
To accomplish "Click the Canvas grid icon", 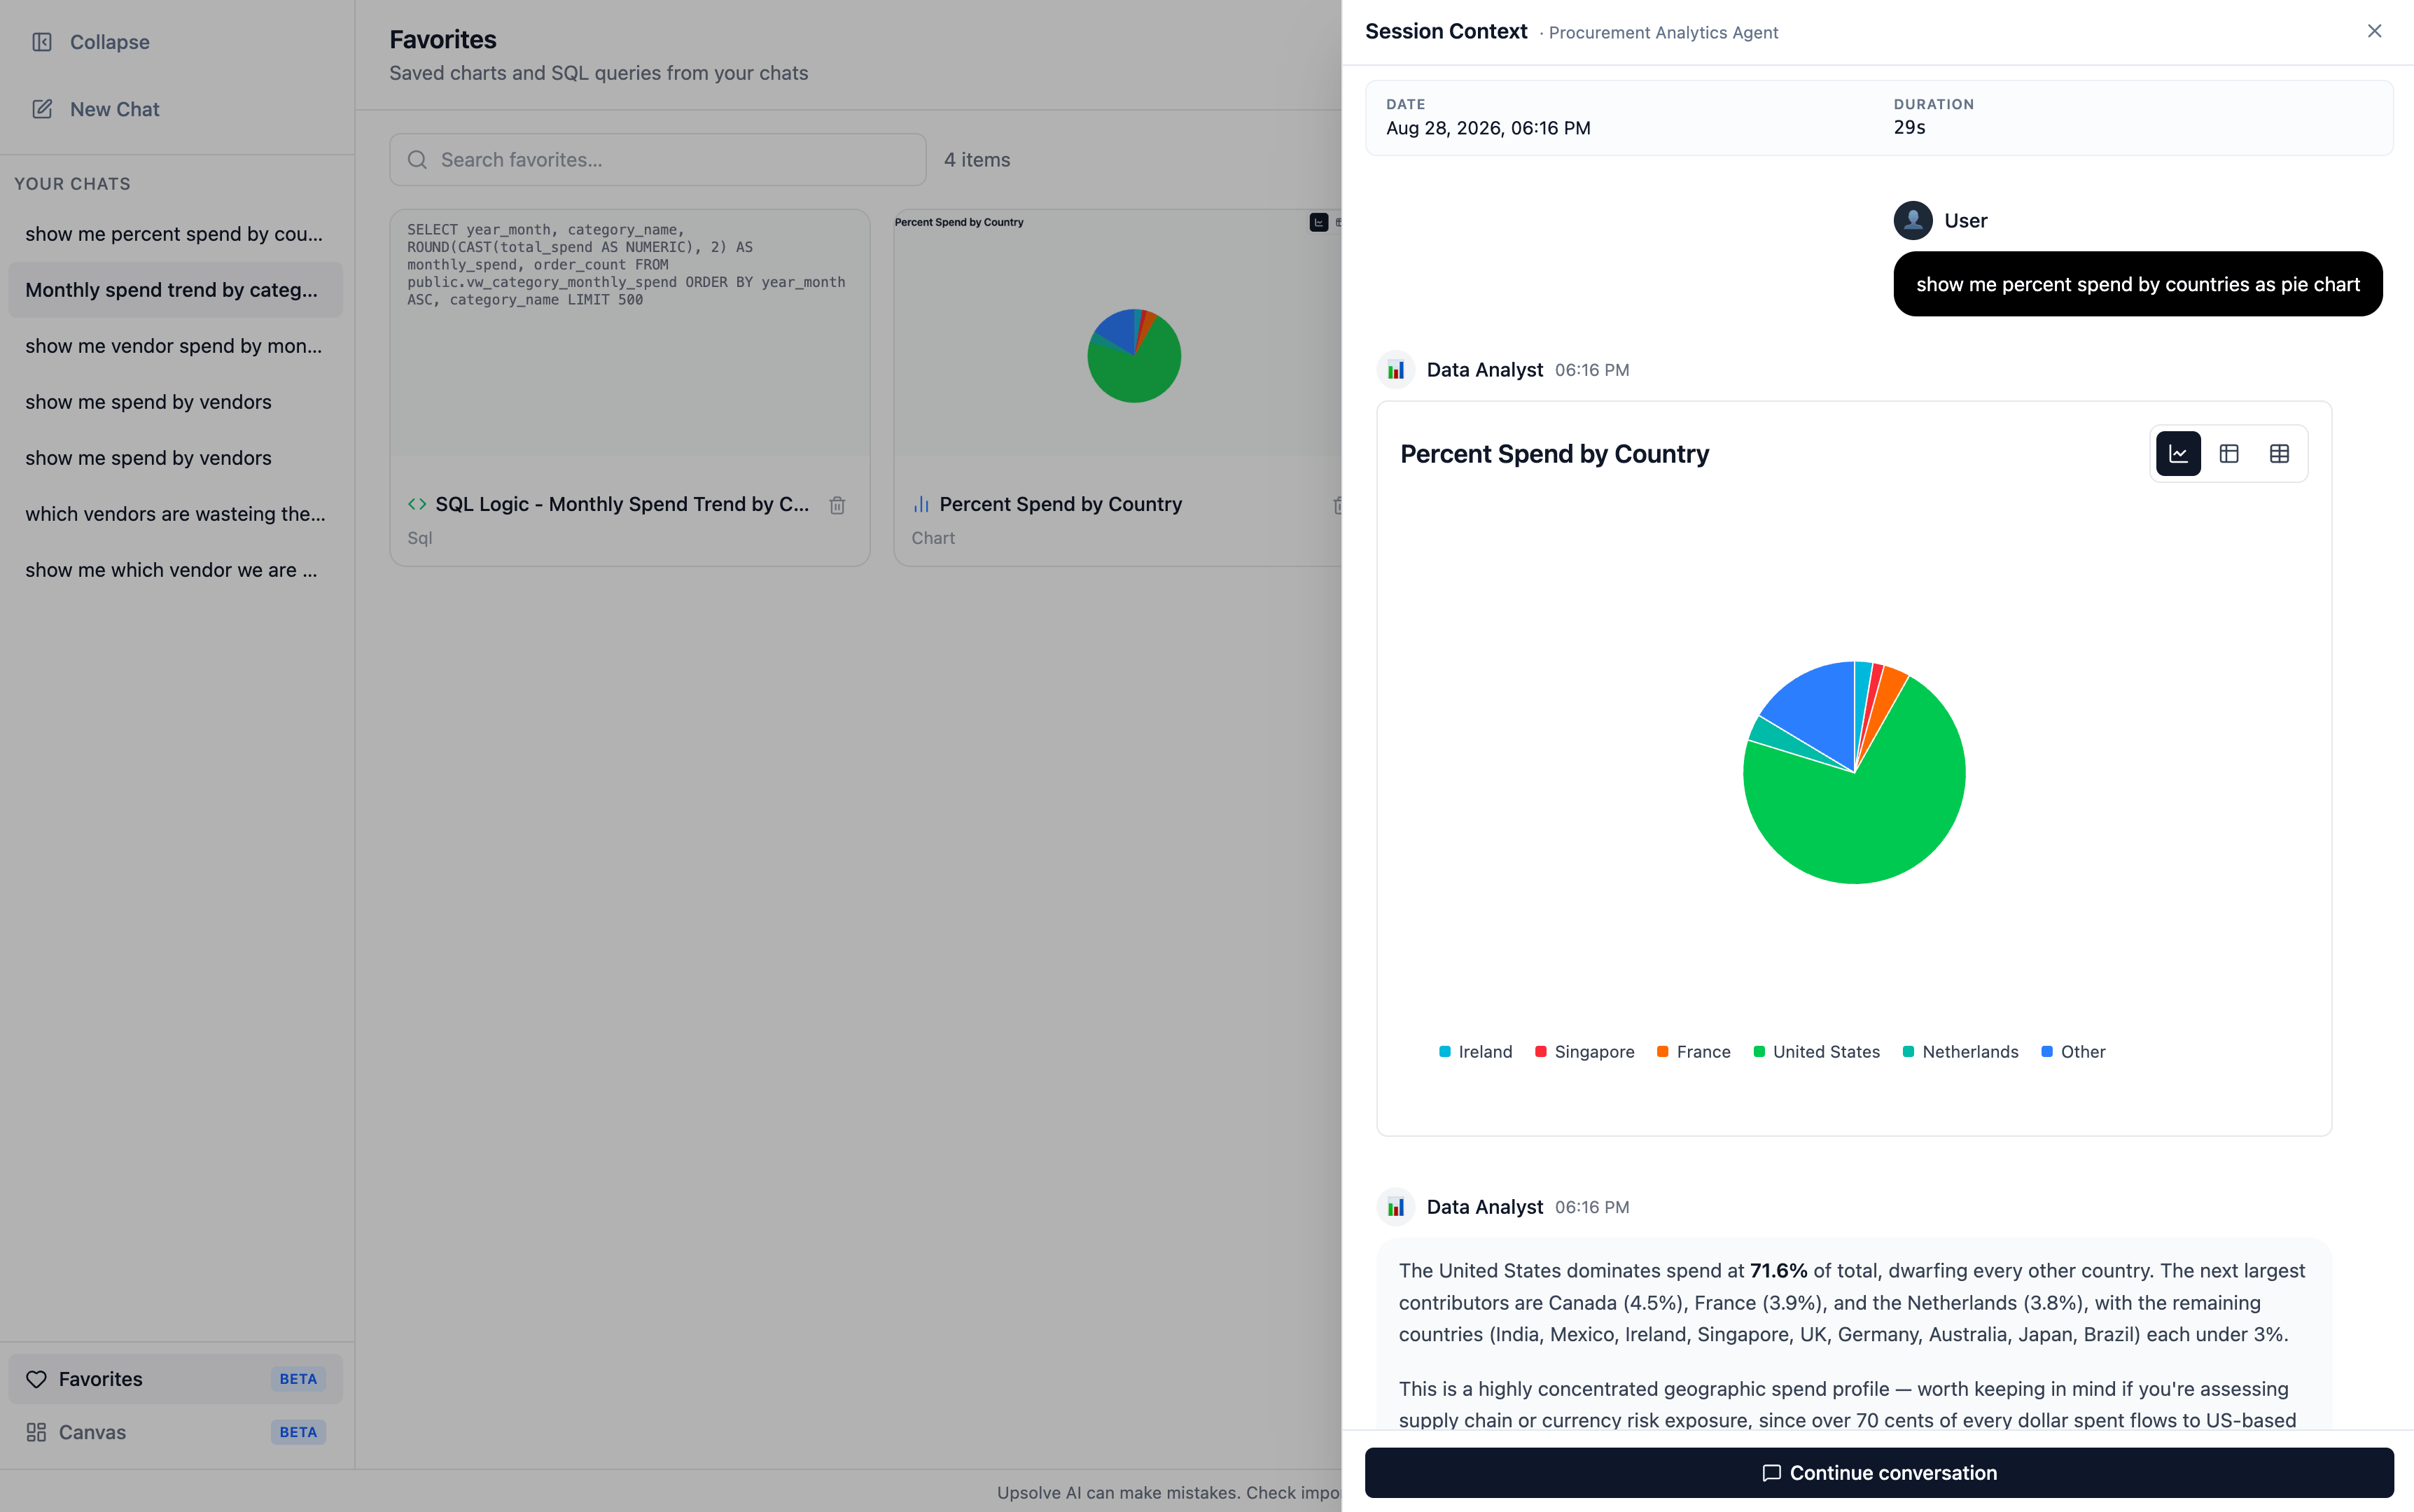I will [x=36, y=1432].
